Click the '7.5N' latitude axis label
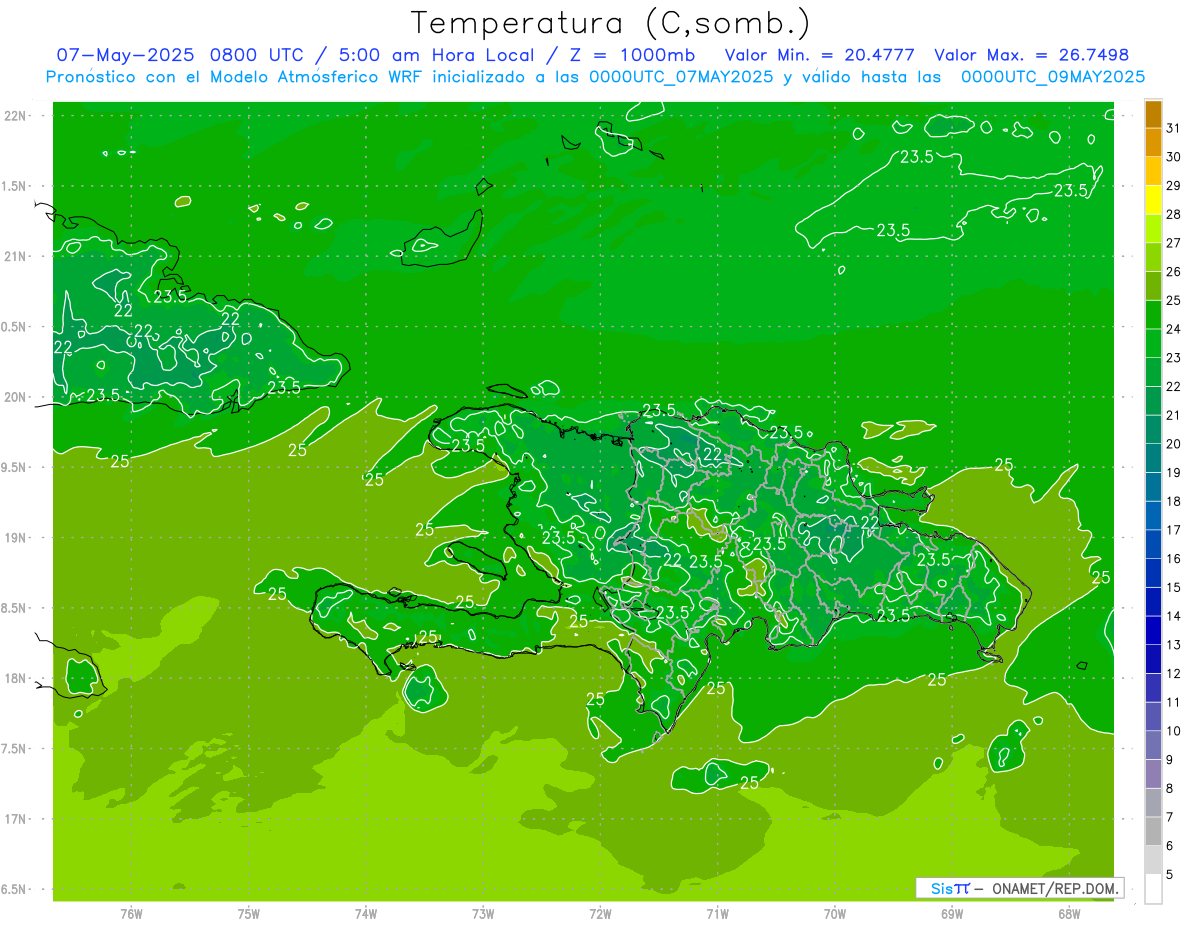 pyautogui.click(x=15, y=749)
